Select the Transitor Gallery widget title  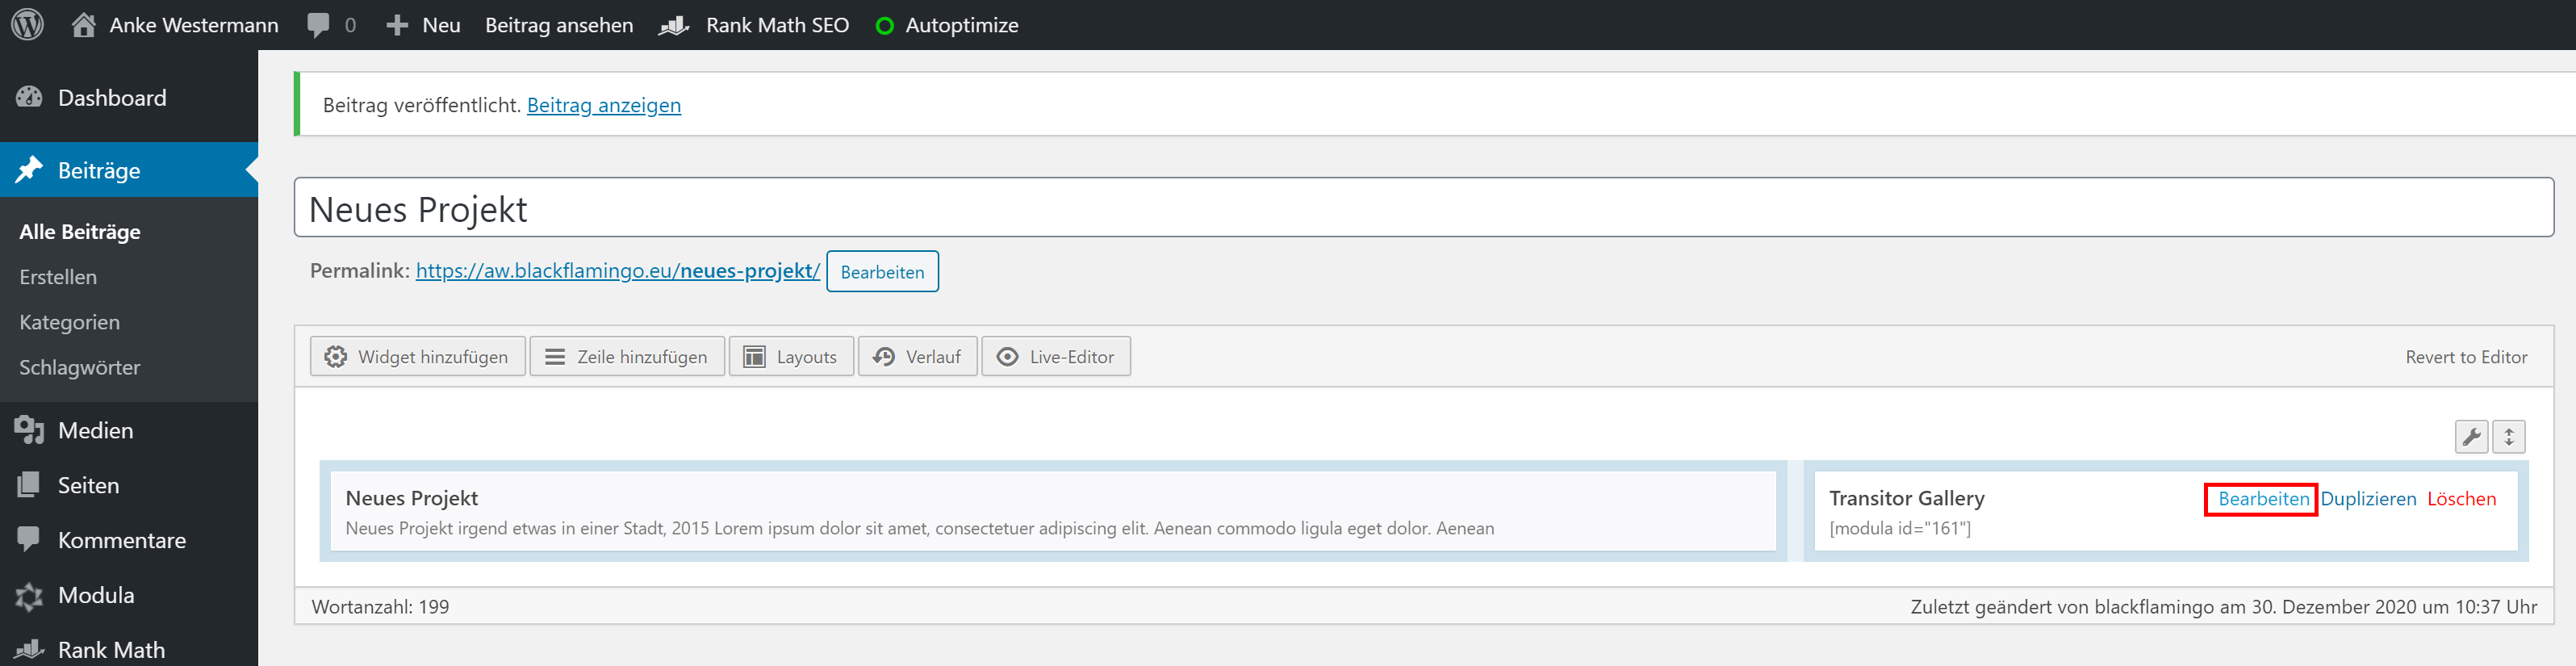[x=1906, y=498]
